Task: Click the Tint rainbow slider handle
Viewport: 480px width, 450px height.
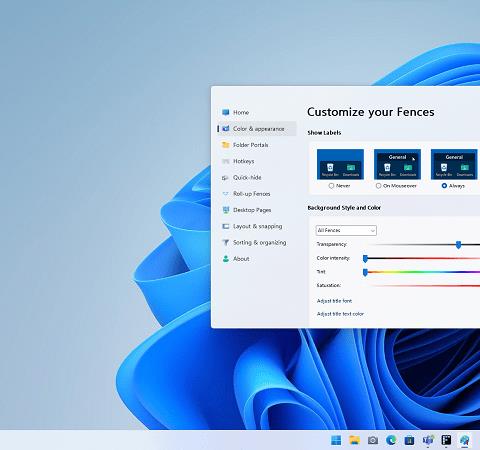Action: (x=365, y=272)
